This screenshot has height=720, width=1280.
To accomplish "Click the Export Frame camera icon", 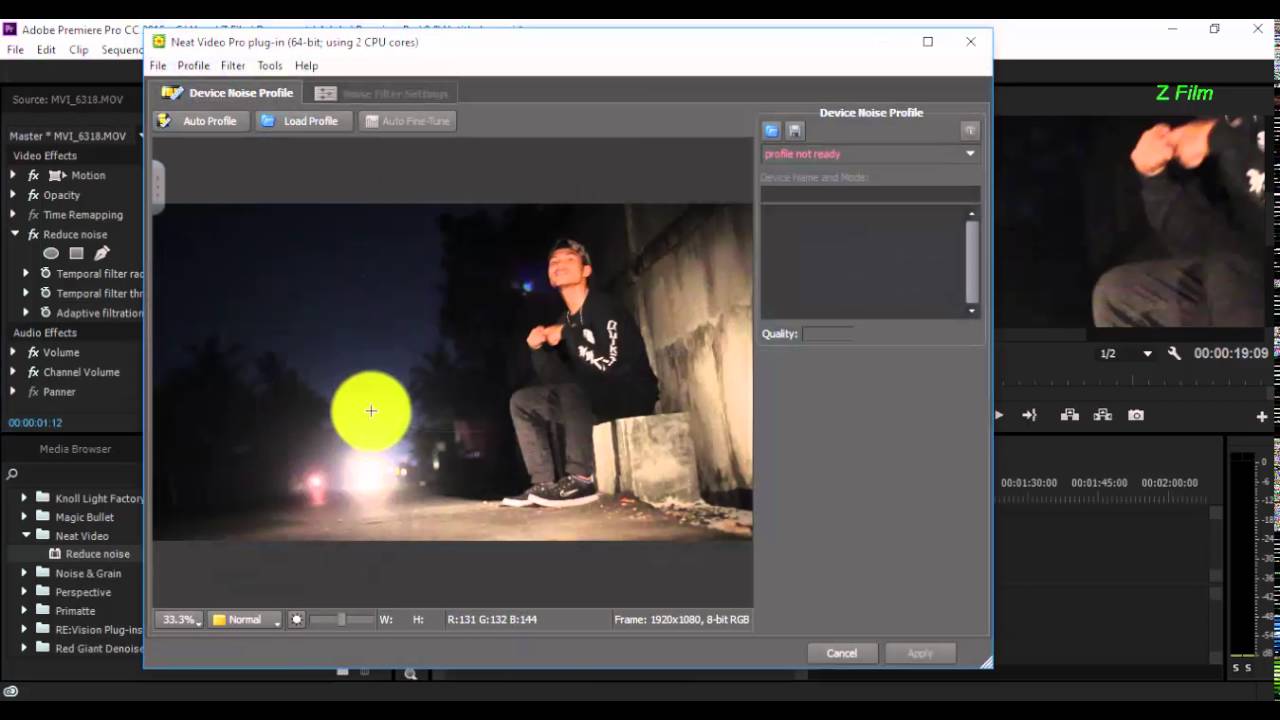I will [1136, 415].
